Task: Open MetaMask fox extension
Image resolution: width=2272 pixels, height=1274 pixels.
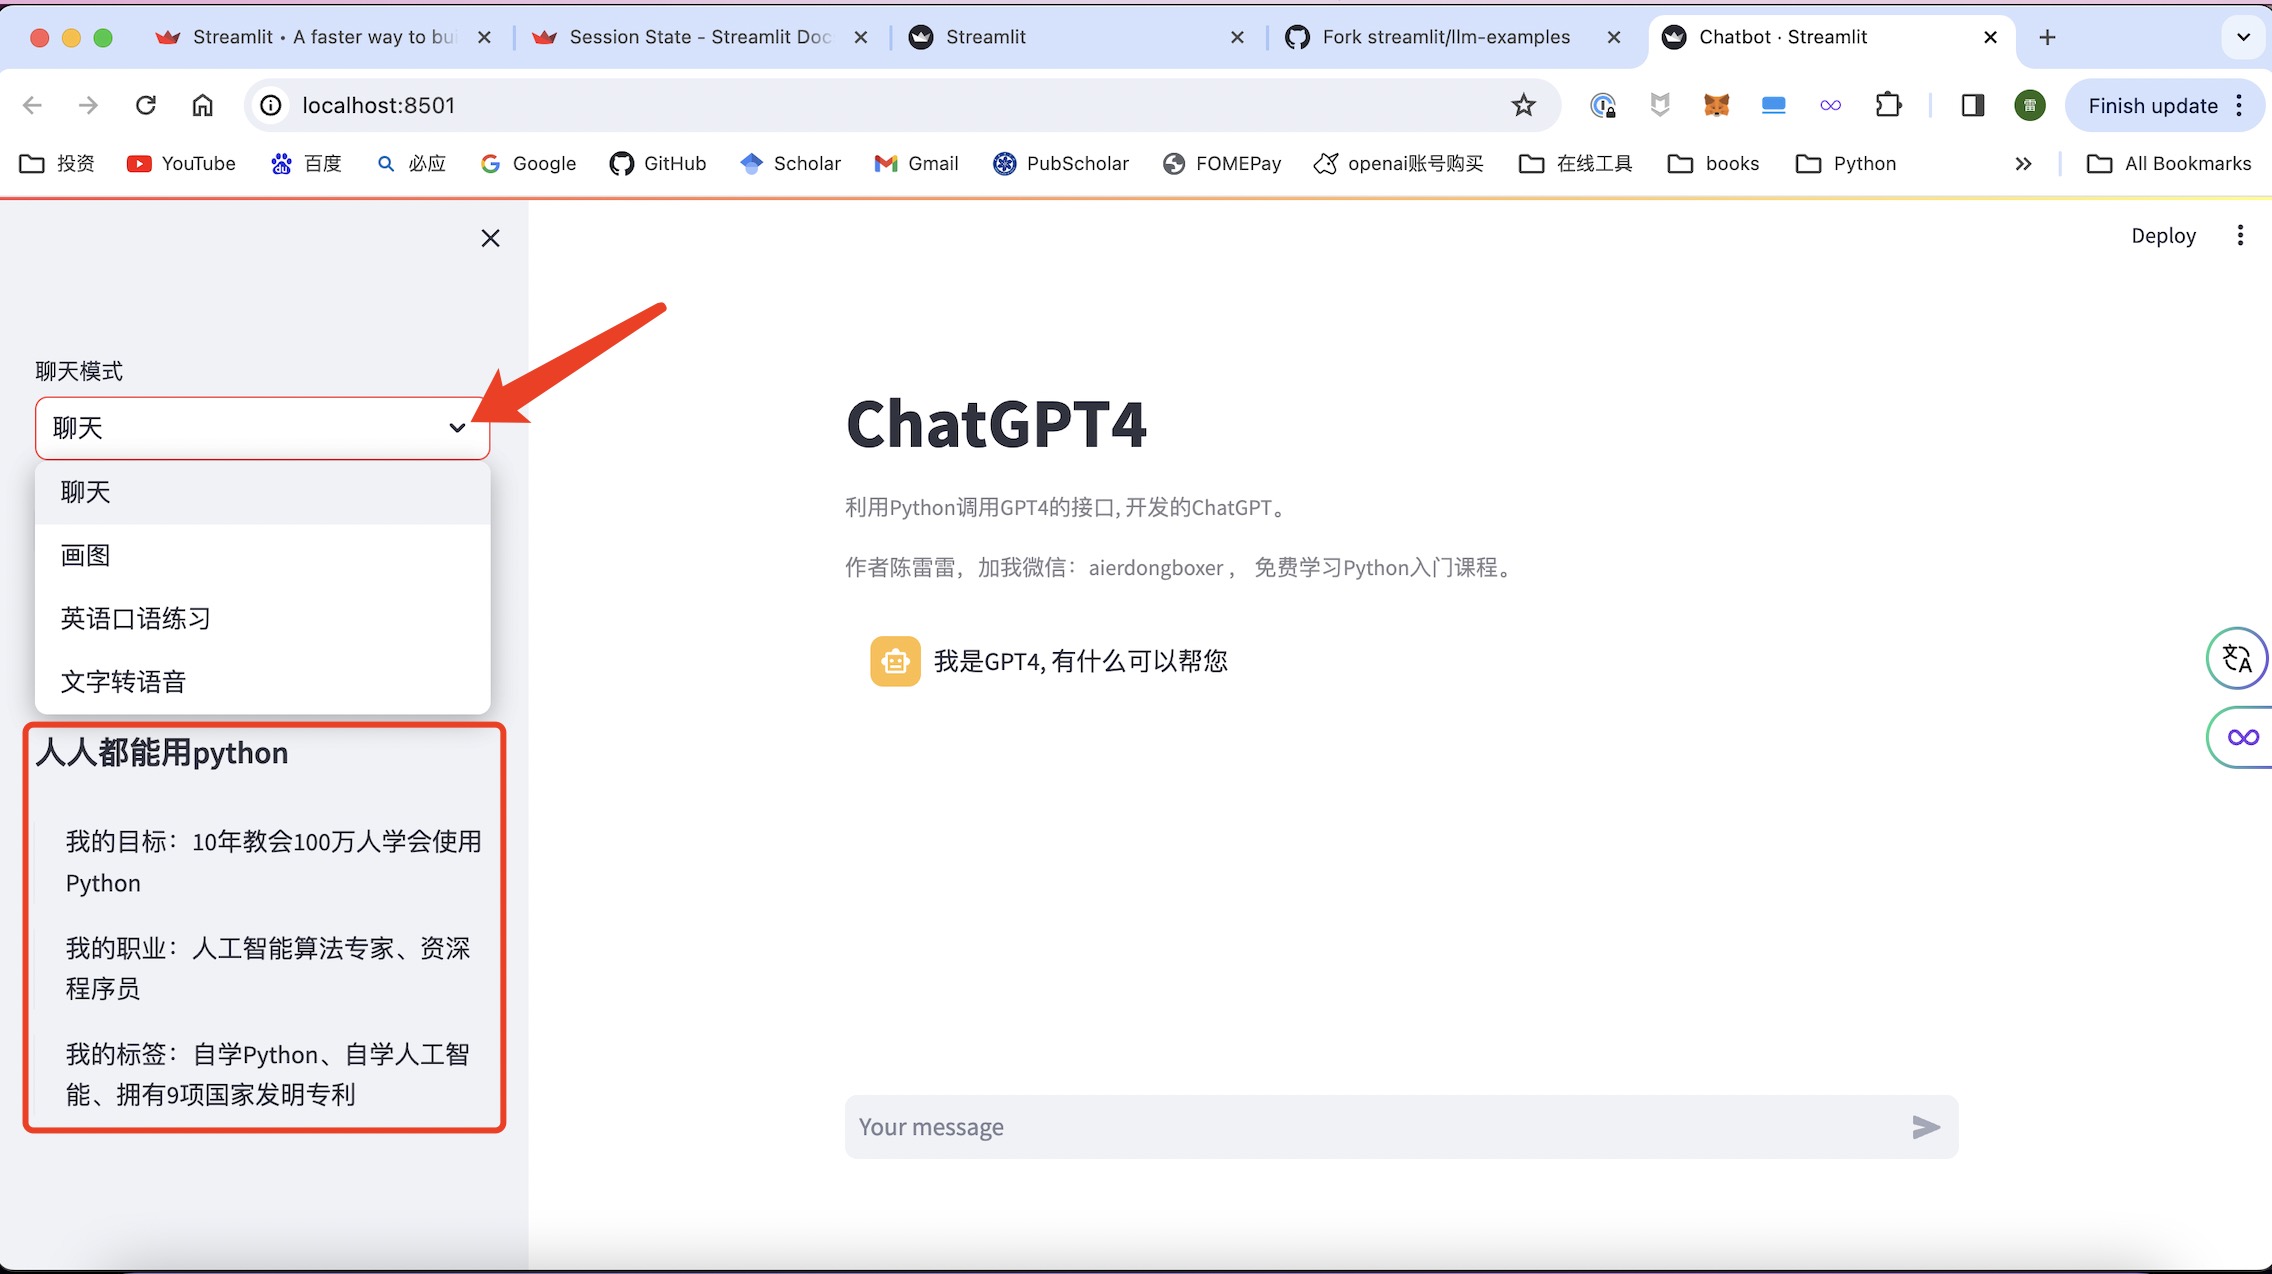Action: [x=1716, y=105]
